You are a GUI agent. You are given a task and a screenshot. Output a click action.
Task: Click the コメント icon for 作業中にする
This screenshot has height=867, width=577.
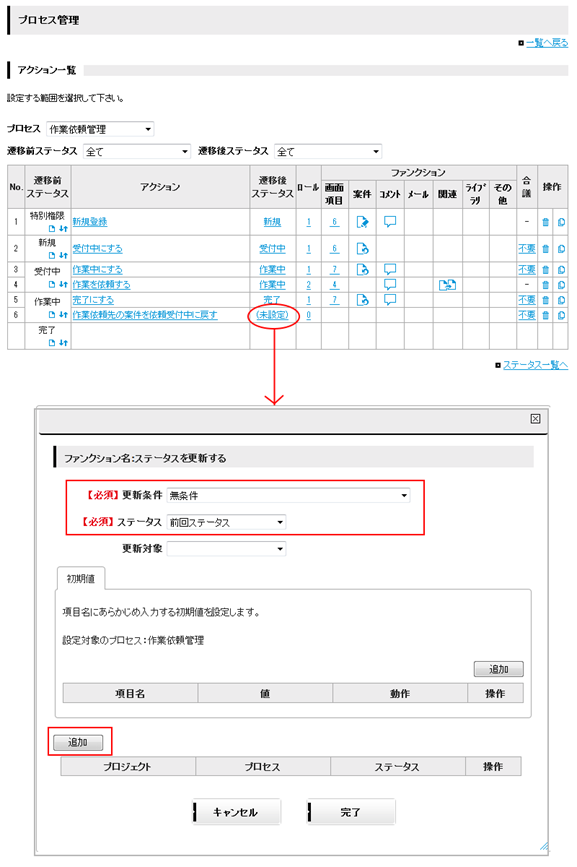click(x=390, y=269)
